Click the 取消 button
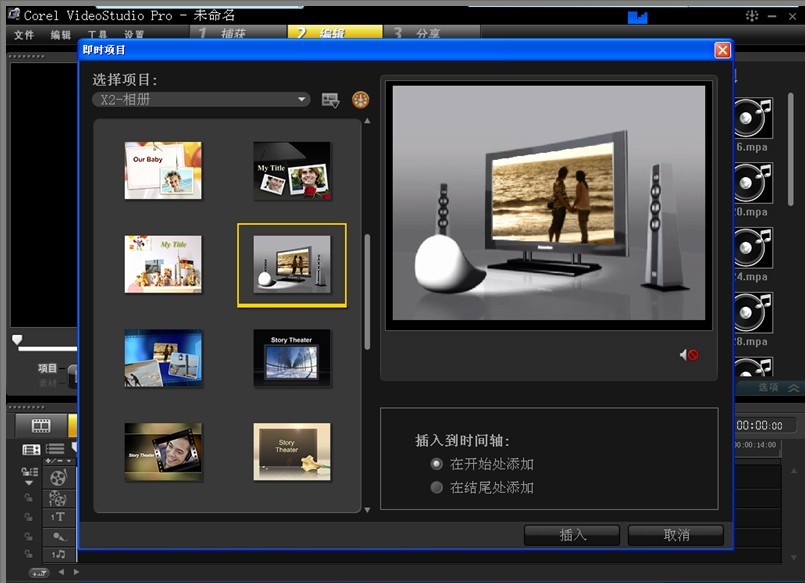Viewport: 805px width, 583px height. [x=676, y=535]
